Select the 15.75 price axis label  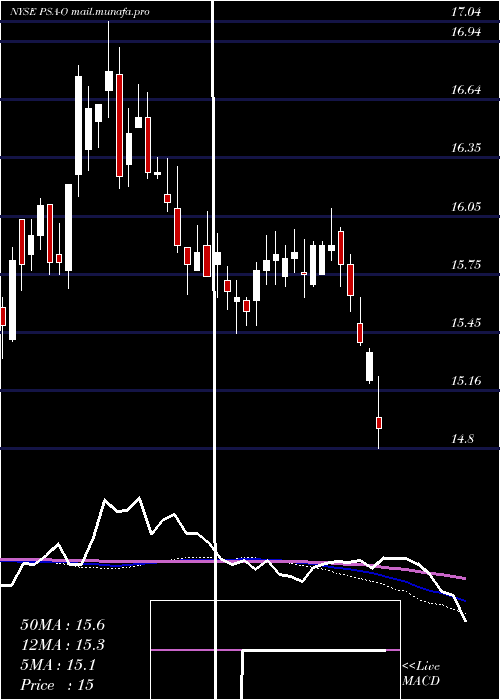(466, 265)
